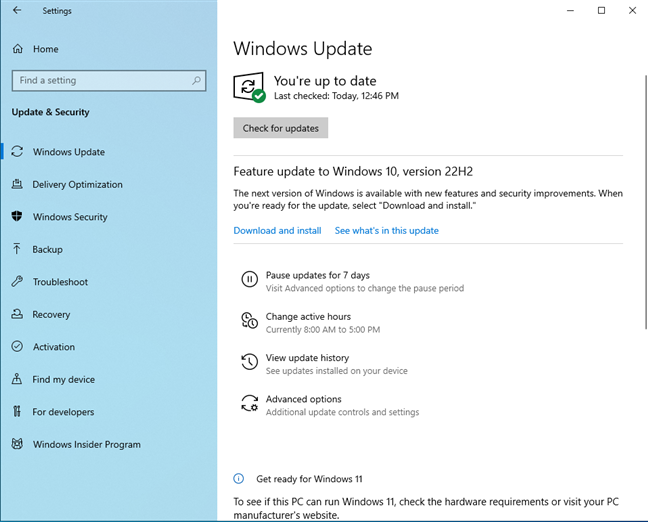The width and height of the screenshot is (648, 522).
Task: Click the Home house icon
Action: [17, 49]
